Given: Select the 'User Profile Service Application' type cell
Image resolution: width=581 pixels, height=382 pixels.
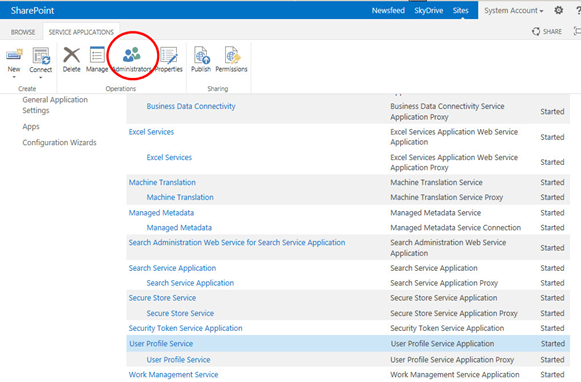Looking at the screenshot, I should [442, 343].
